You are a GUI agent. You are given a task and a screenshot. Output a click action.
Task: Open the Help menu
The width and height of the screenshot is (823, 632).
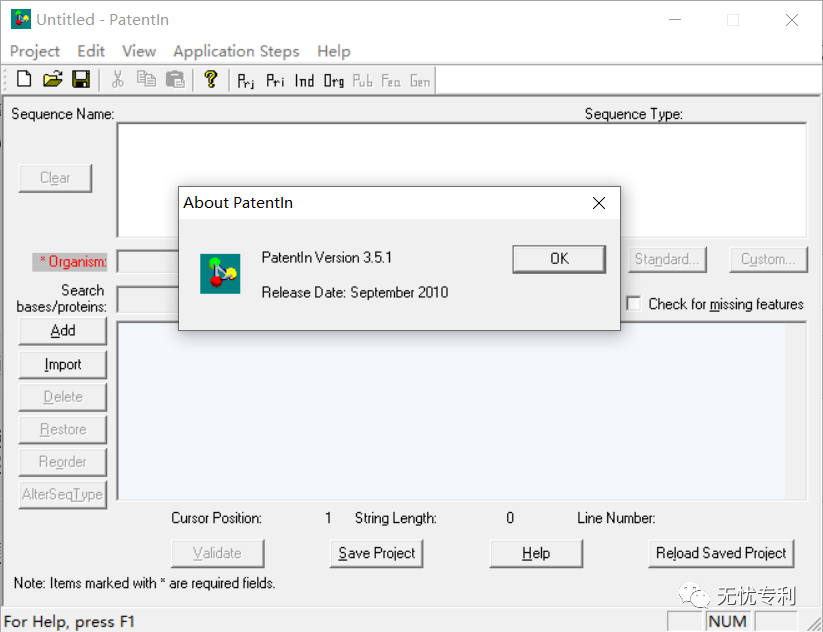pyautogui.click(x=334, y=51)
